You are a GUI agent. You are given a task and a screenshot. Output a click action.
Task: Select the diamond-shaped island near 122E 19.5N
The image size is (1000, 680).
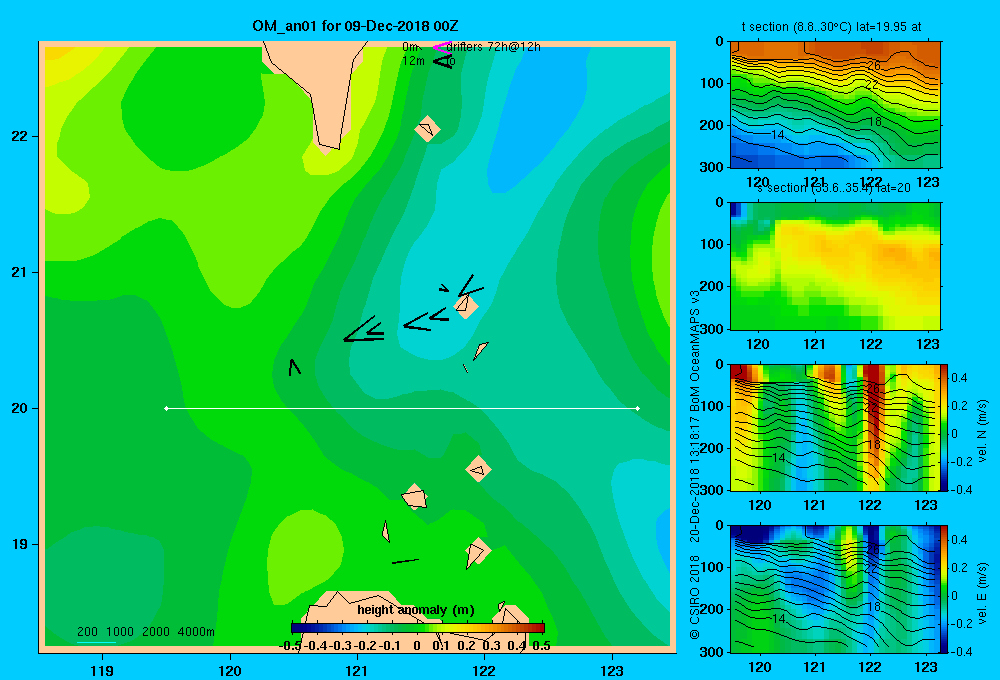pos(478,469)
